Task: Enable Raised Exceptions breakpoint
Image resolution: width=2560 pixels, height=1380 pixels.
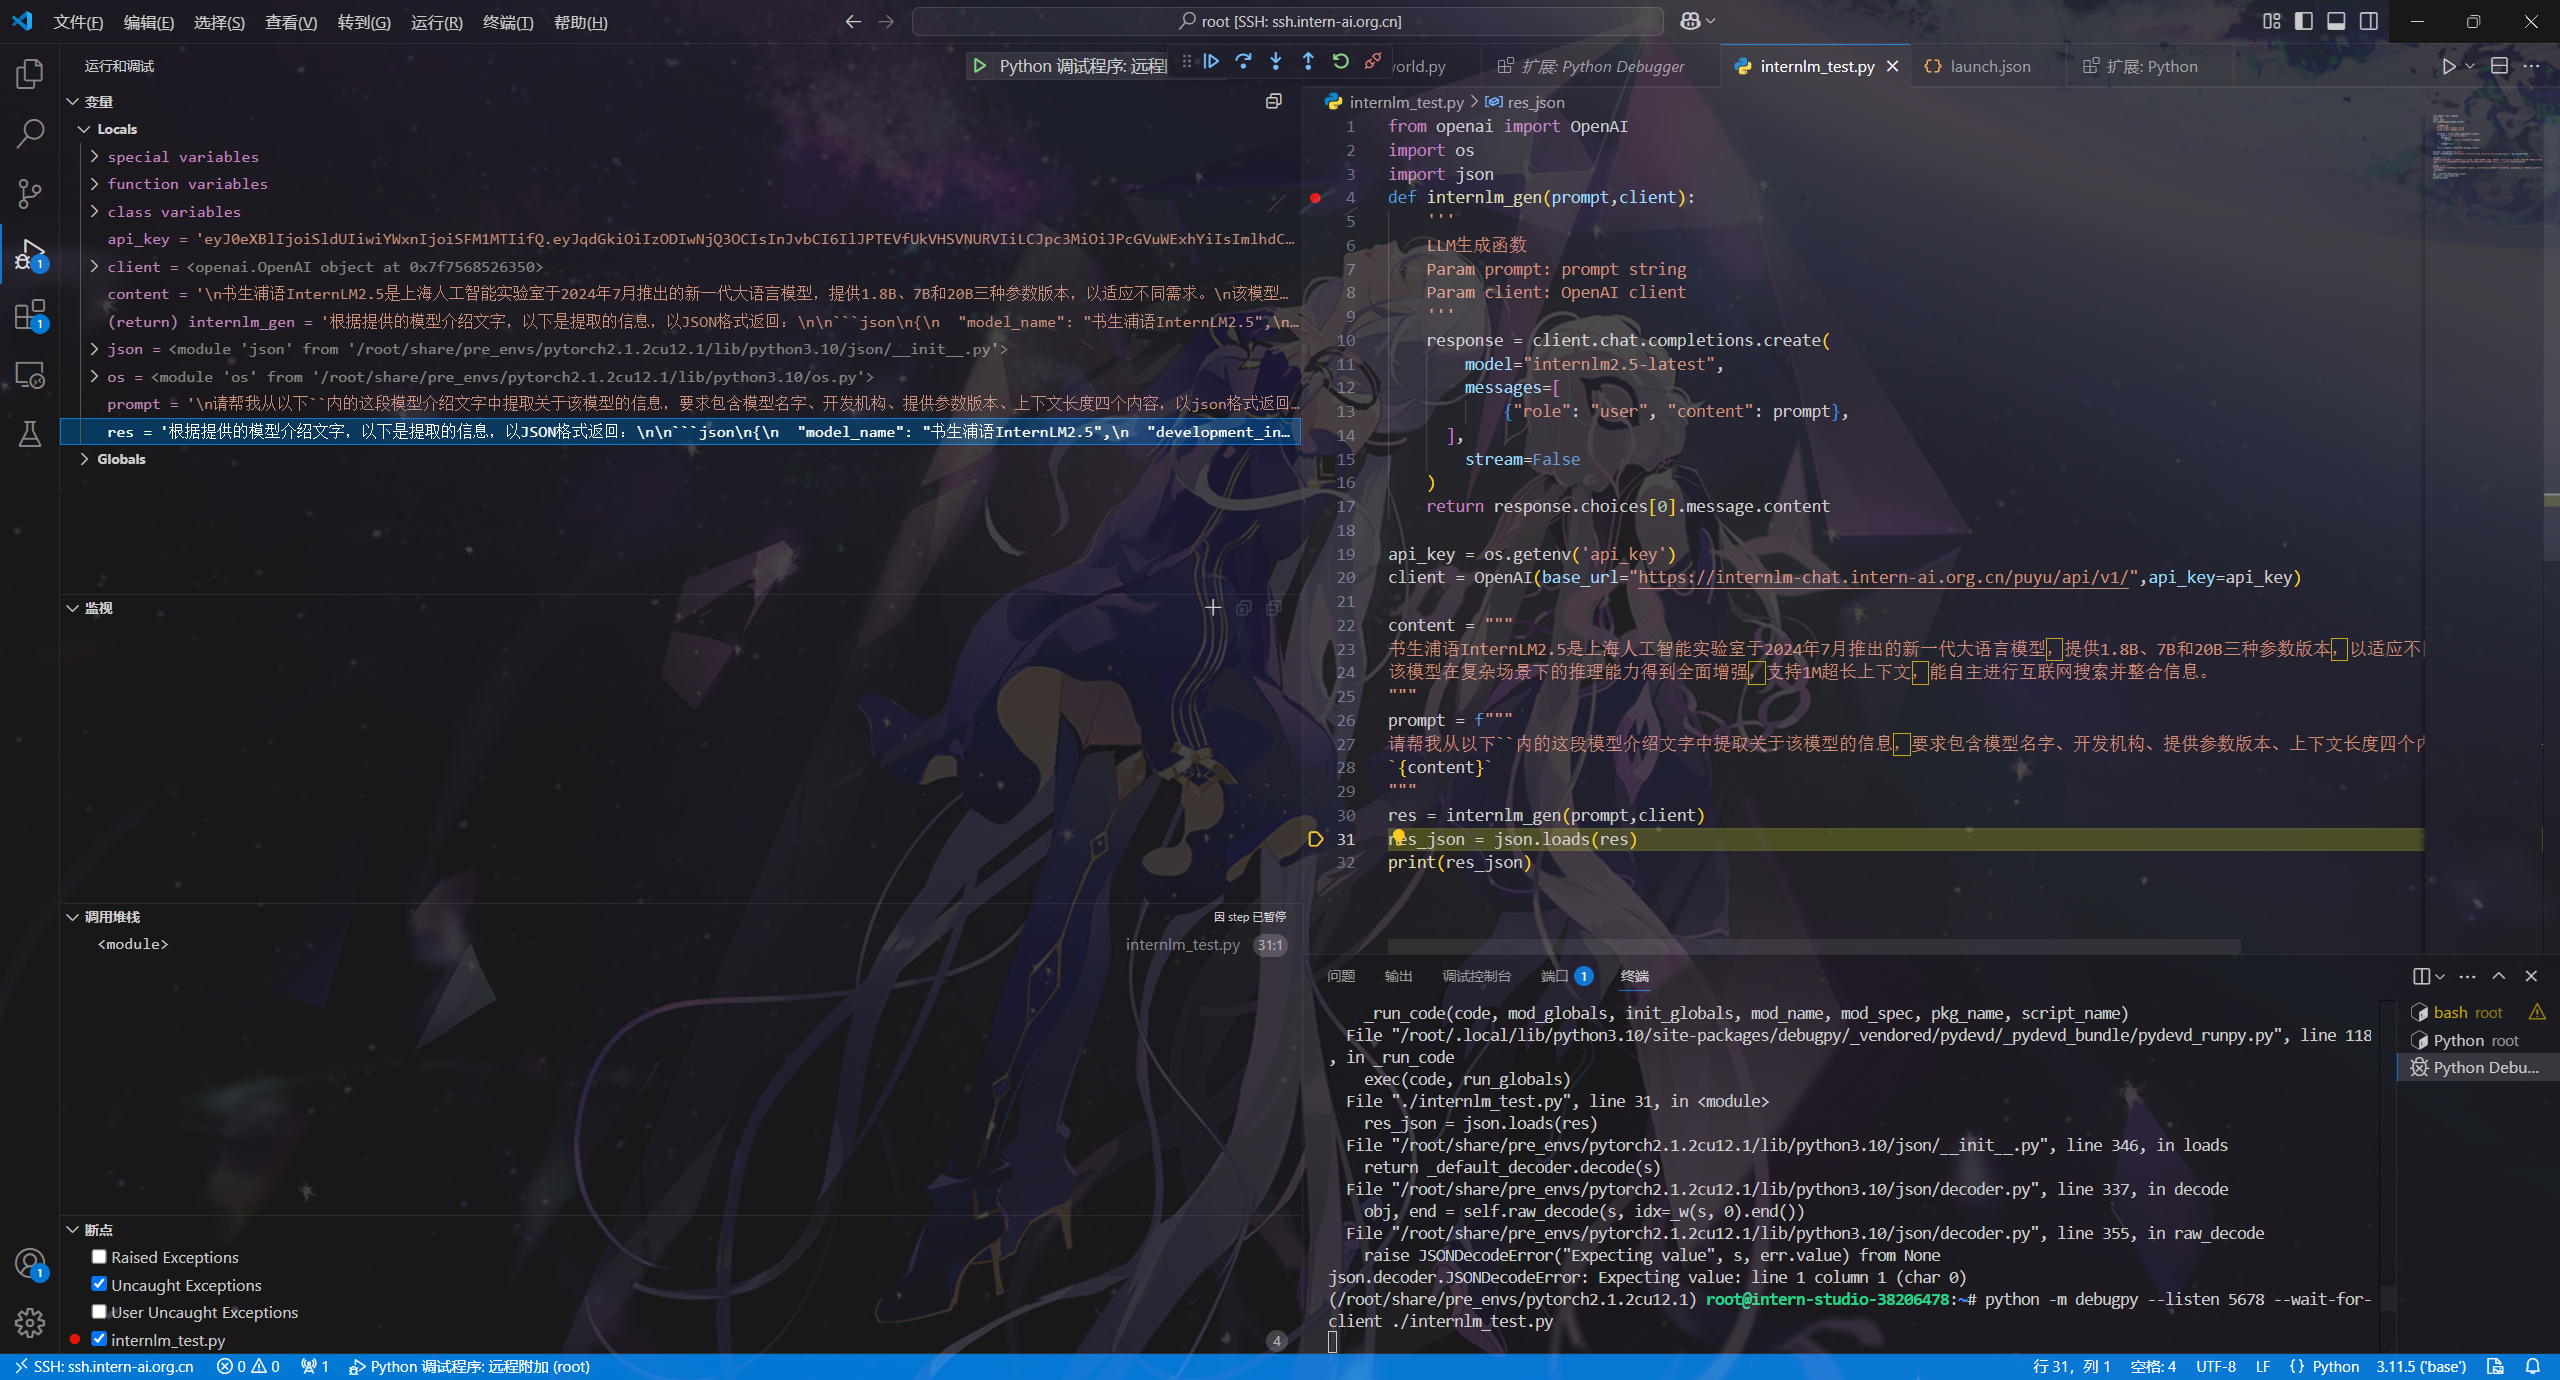Action: [99, 1257]
